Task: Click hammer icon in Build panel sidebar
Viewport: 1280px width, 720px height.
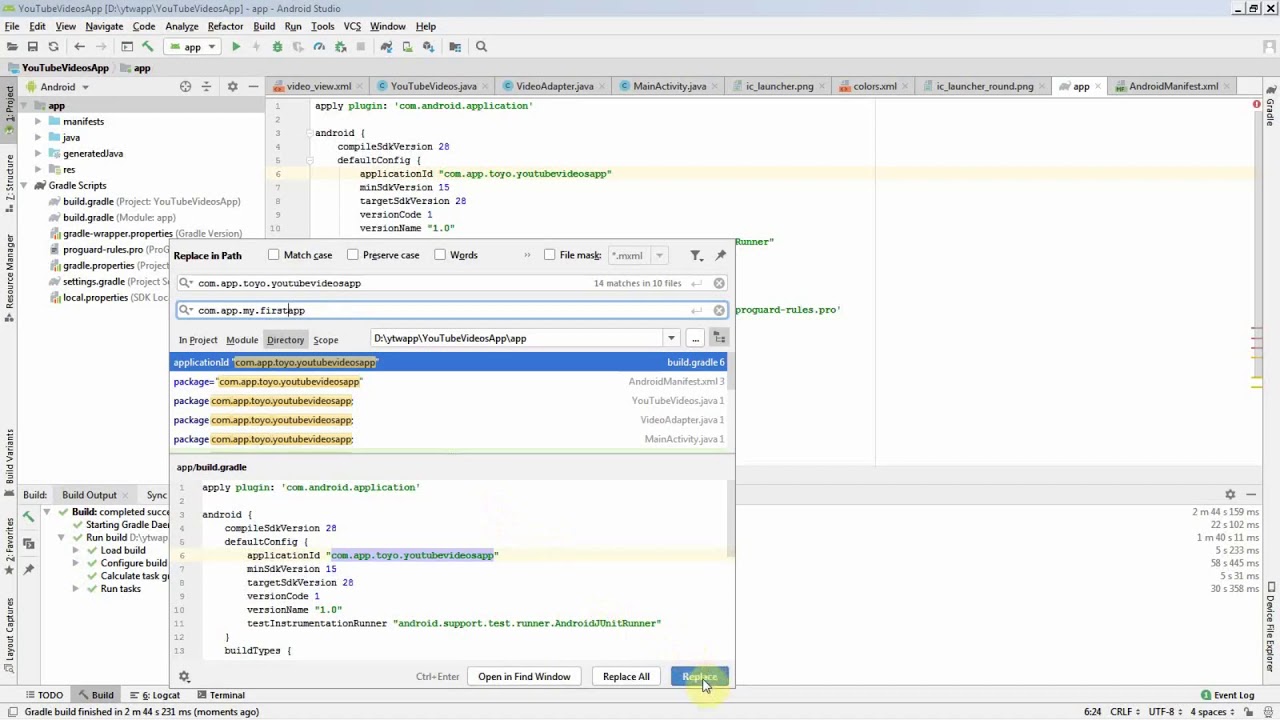Action: (29, 516)
